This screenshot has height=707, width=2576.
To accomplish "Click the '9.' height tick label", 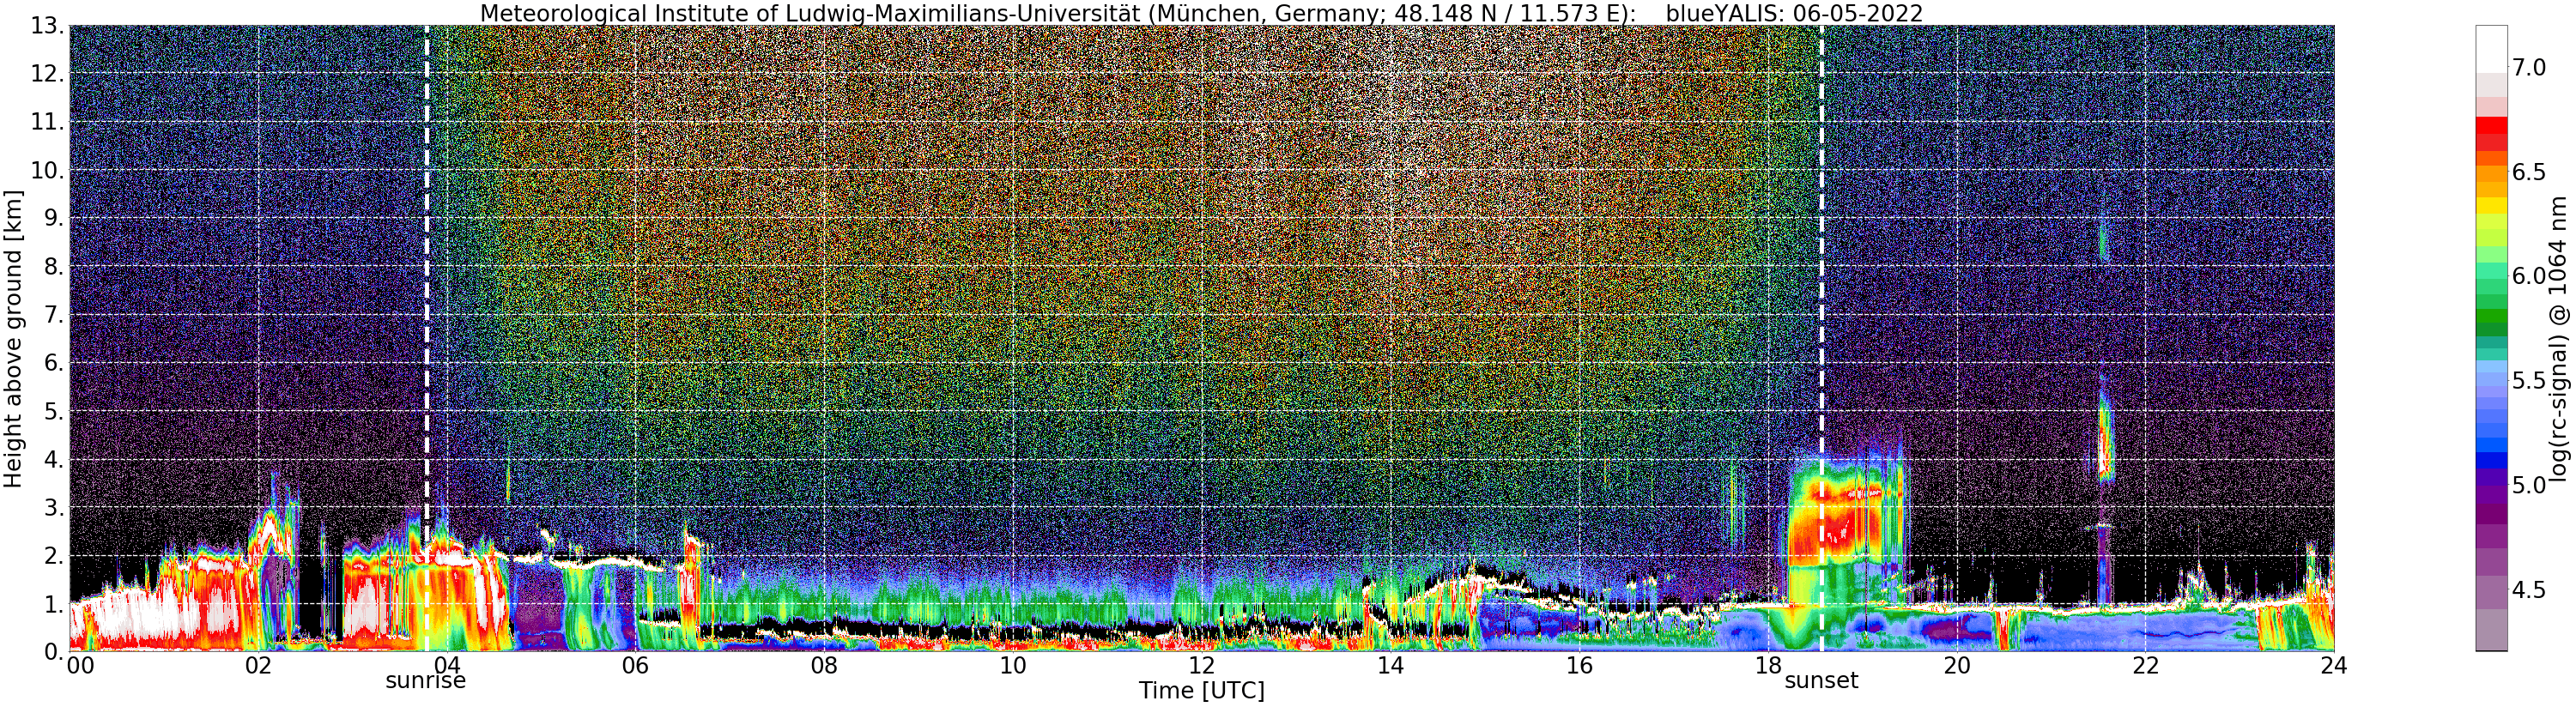I will point(54,218).
